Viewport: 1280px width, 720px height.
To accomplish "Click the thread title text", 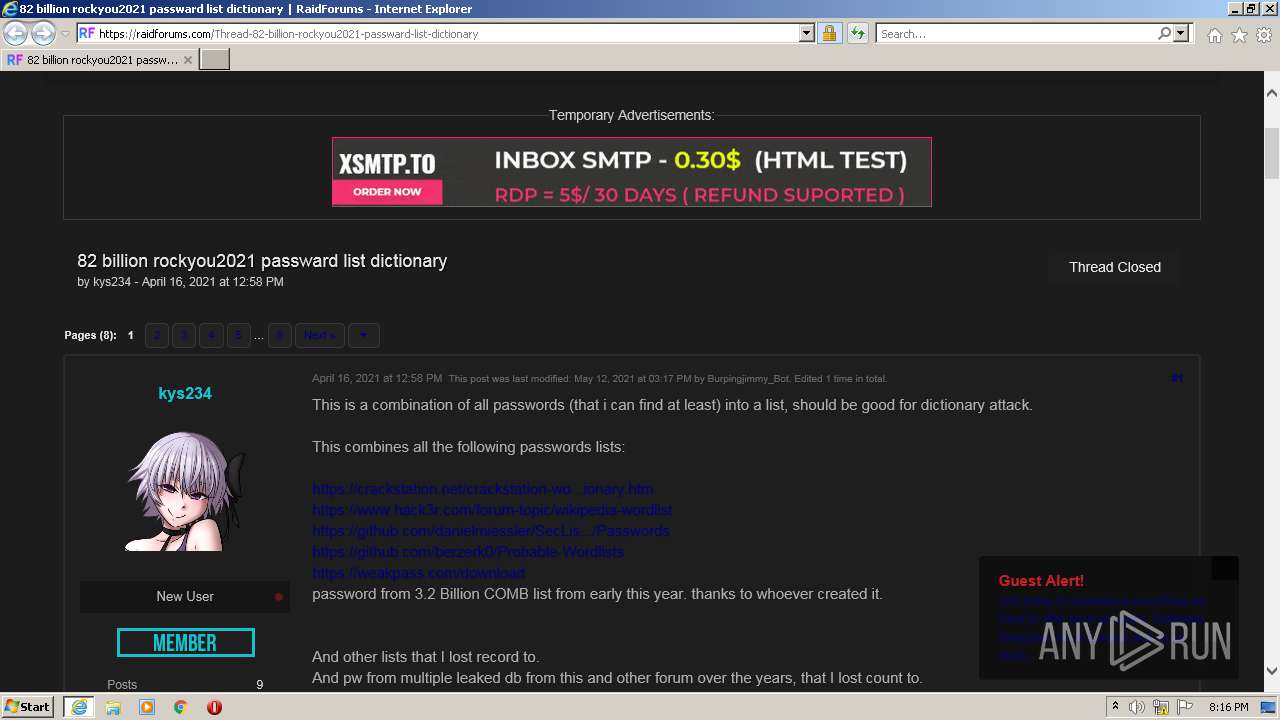I will pyautogui.click(x=262, y=261).
